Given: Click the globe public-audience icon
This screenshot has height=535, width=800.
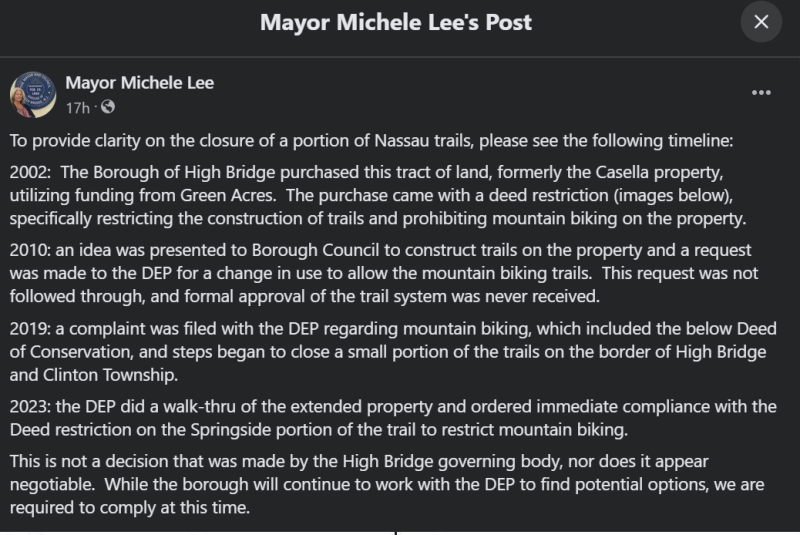Looking at the screenshot, I should [x=107, y=107].
